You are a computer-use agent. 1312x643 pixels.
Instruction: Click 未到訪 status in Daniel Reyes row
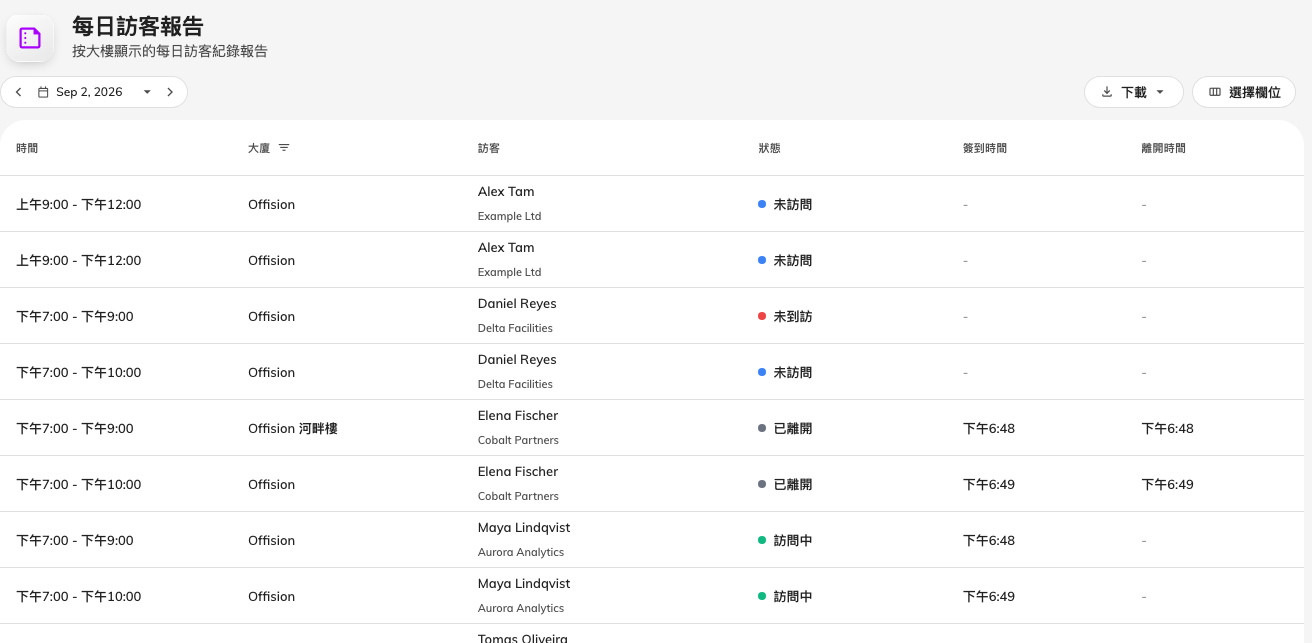[x=793, y=316]
